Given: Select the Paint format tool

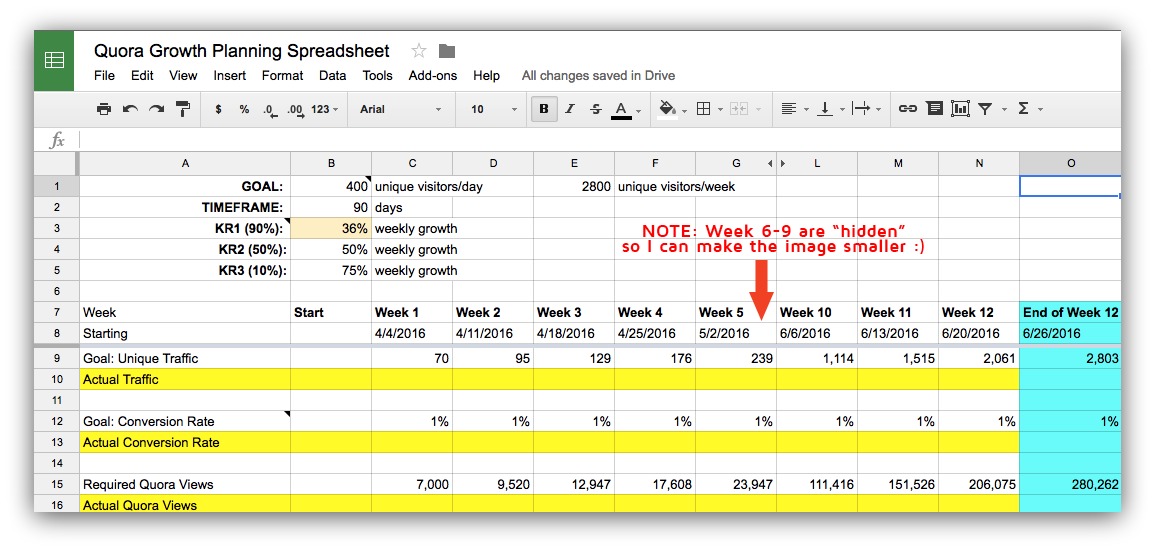Looking at the screenshot, I should click(182, 109).
